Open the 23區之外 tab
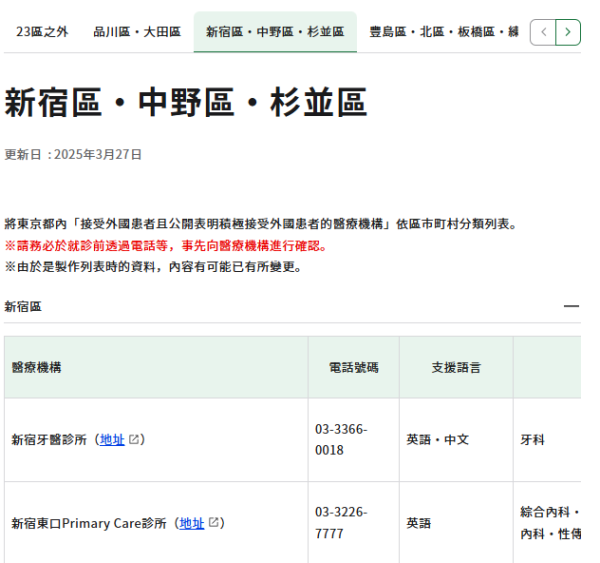The image size is (600, 563). pos(42,32)
